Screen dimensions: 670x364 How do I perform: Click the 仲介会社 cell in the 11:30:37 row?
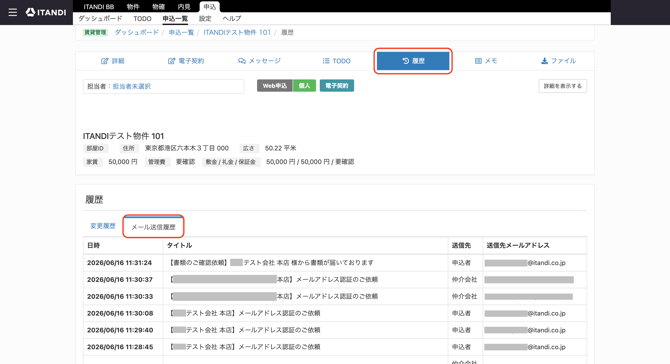click(464, 279)
